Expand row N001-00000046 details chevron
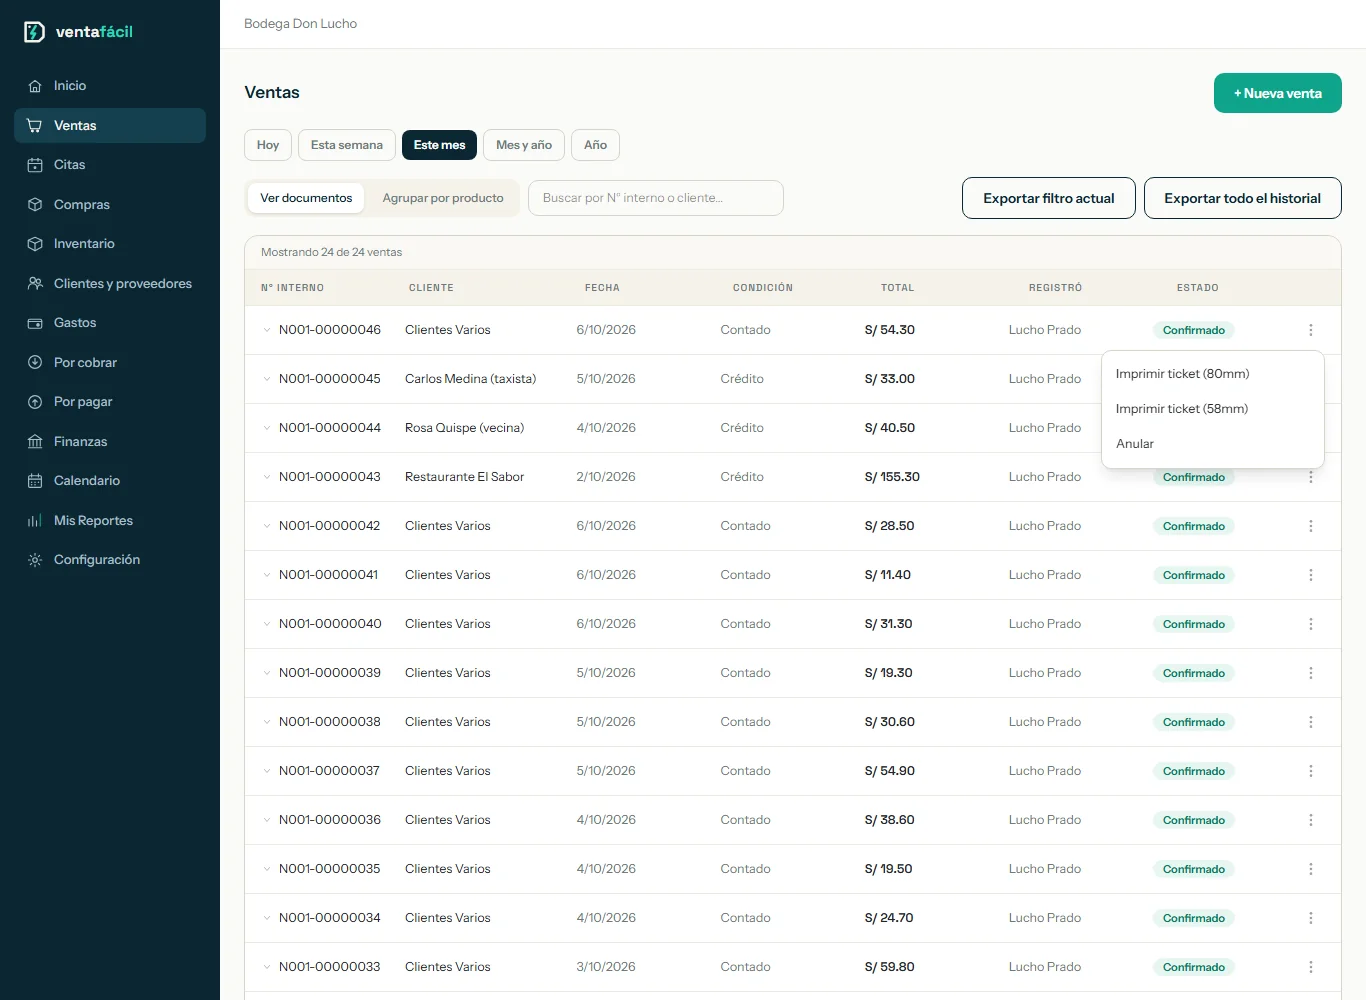The height and width of the screenshot is (1000, 1366). pos(267,330)
